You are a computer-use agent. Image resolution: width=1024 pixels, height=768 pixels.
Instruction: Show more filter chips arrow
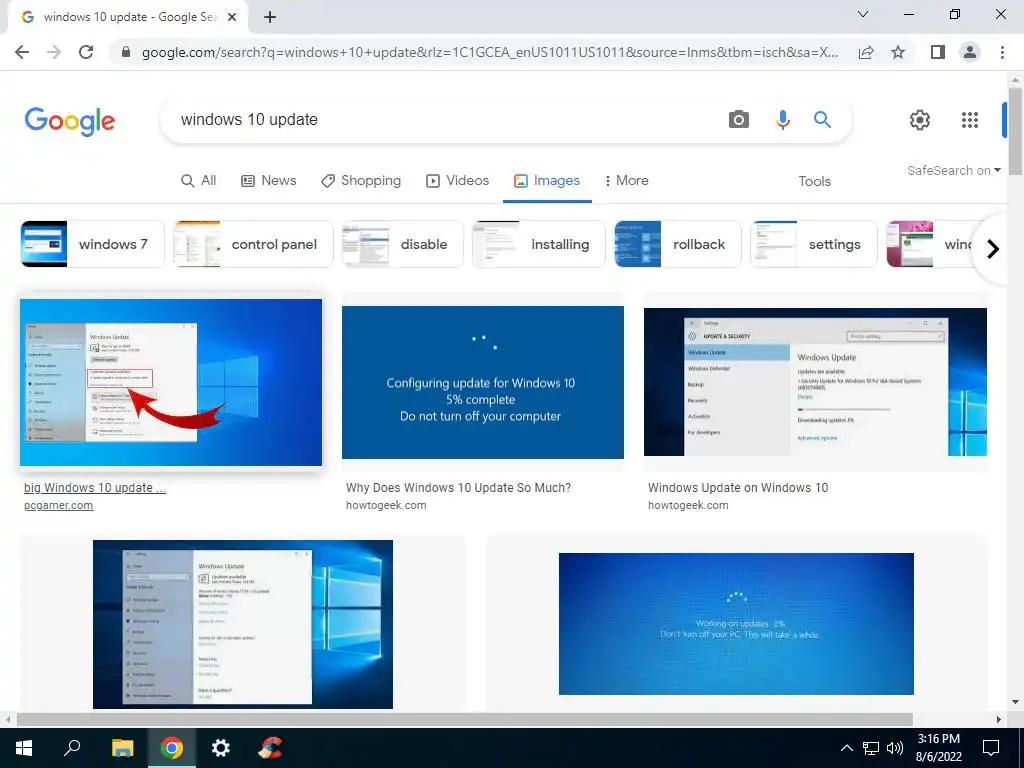point(993,249)
